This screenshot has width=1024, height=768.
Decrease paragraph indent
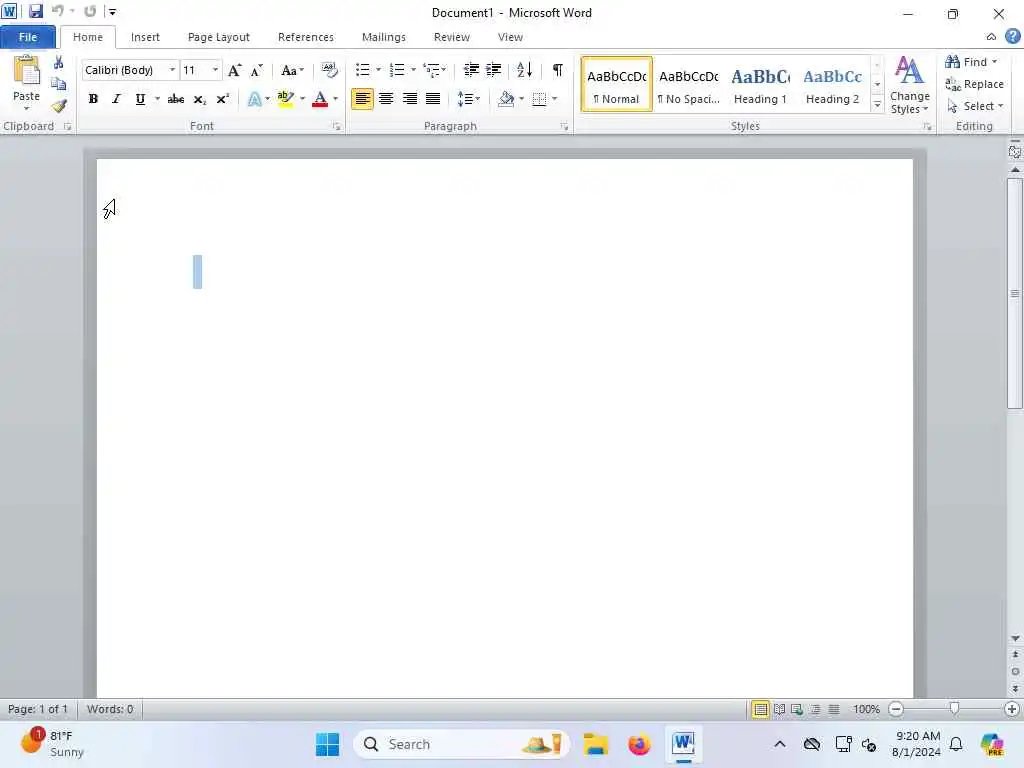[x=471, y=70]
